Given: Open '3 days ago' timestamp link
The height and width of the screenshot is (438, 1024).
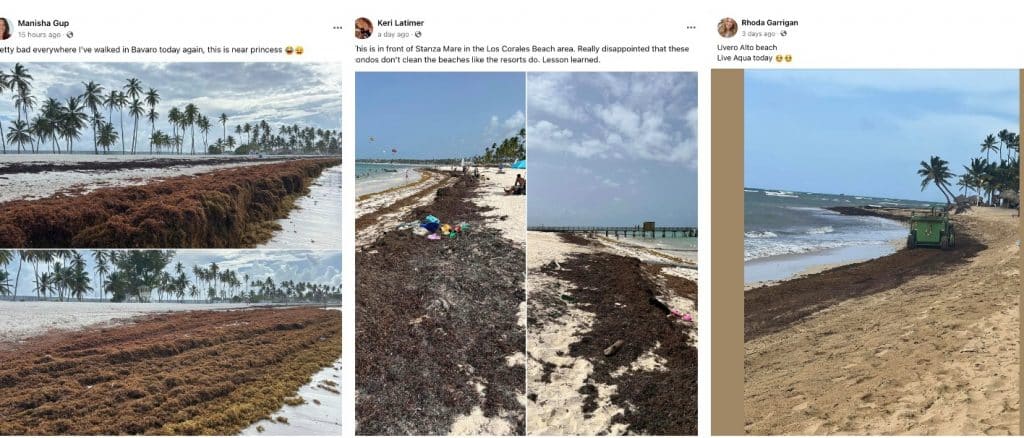Looking at the screenshot, I should point(758,34).
